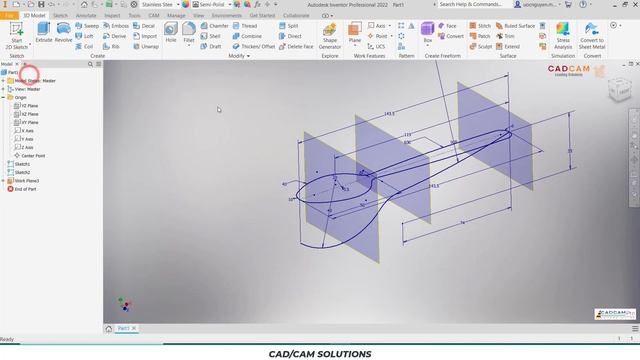
Task: Expand the View: Master node
Action: (3, 89)
